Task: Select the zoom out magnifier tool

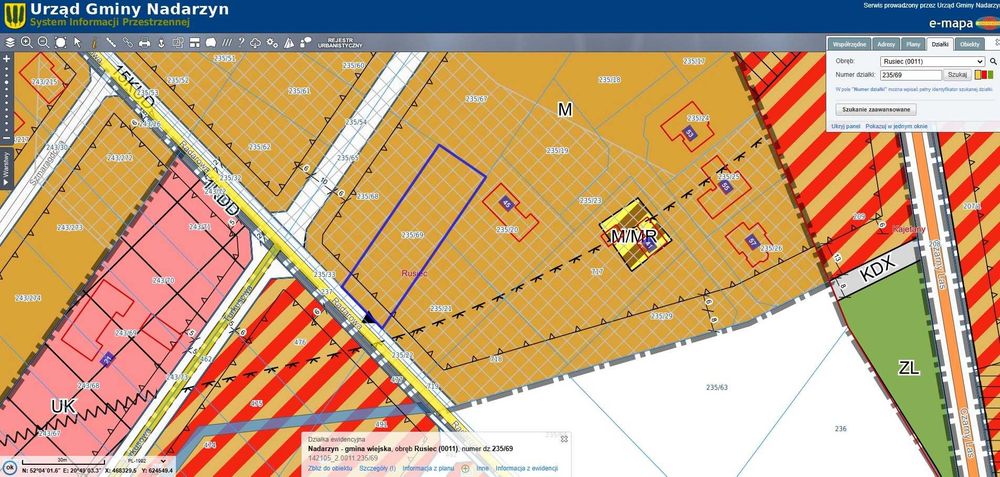Action: (43, 43)
